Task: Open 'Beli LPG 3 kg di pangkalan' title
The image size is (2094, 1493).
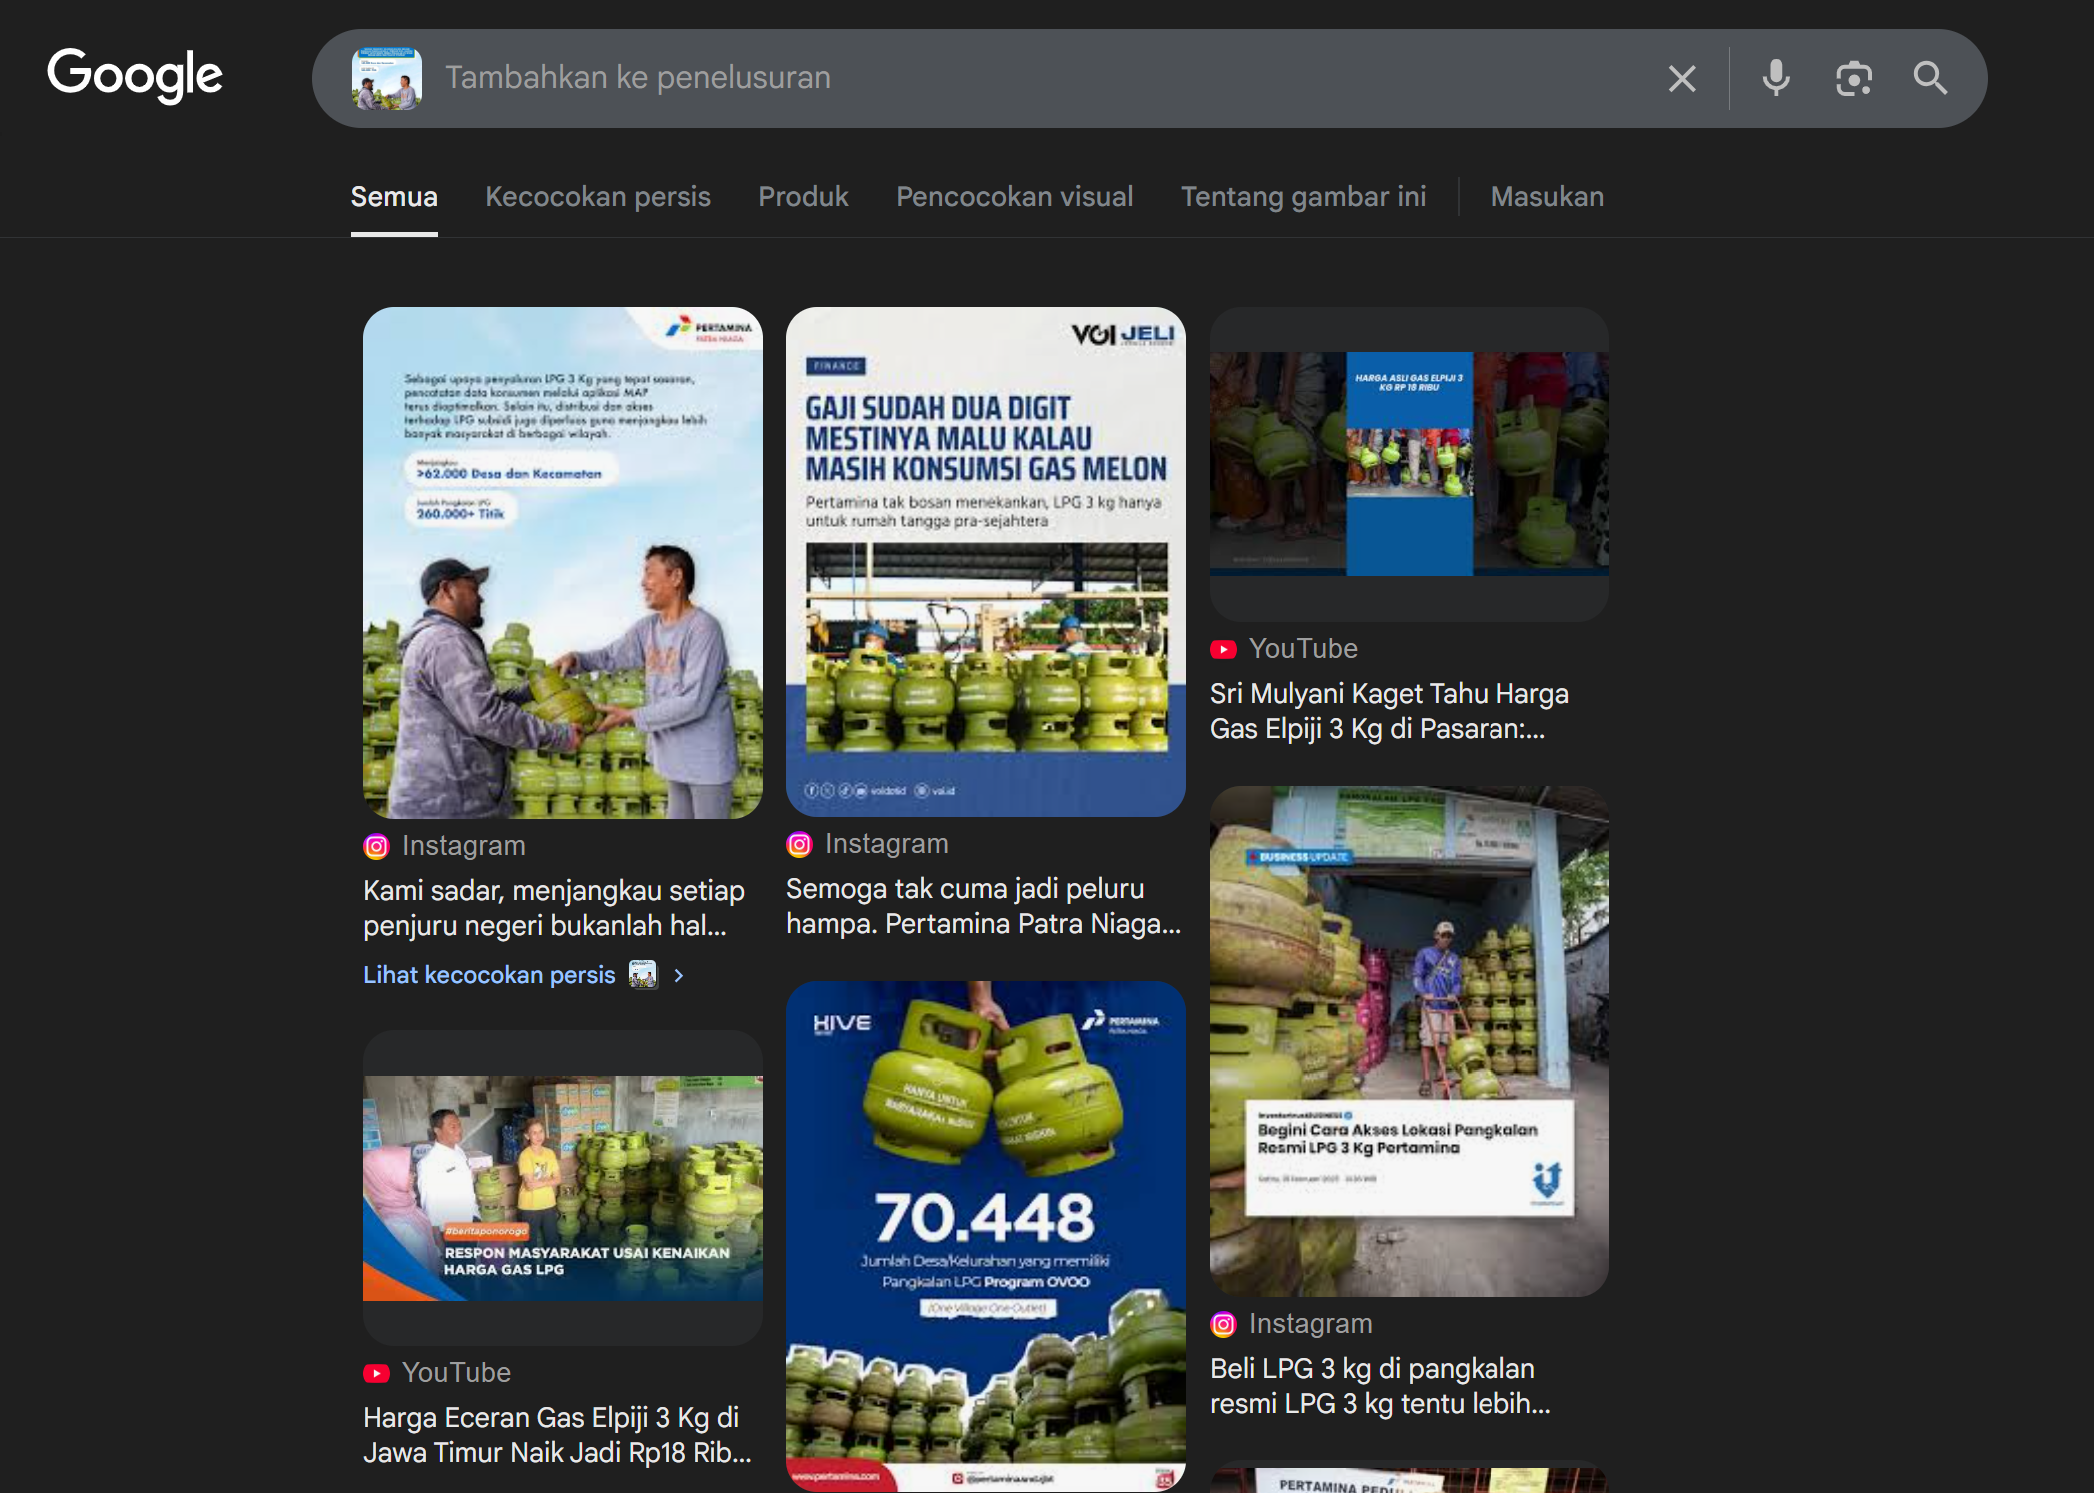Action: (x=1380, y=1386)
